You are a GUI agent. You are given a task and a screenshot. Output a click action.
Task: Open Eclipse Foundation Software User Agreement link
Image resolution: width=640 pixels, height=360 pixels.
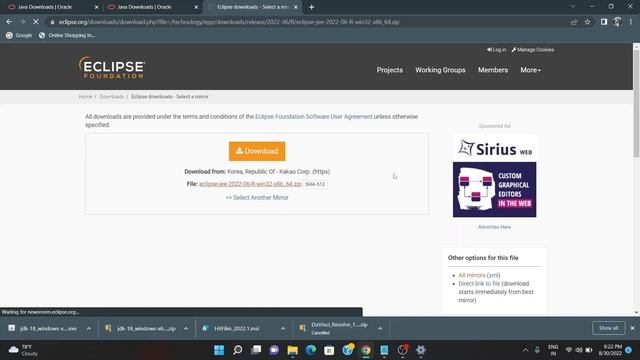point(313,117)
